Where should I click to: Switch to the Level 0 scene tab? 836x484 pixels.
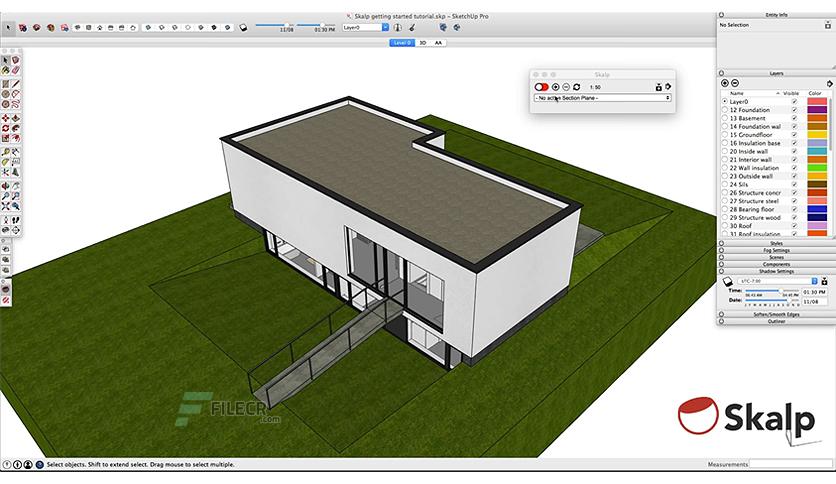click(x=402, y=43)
